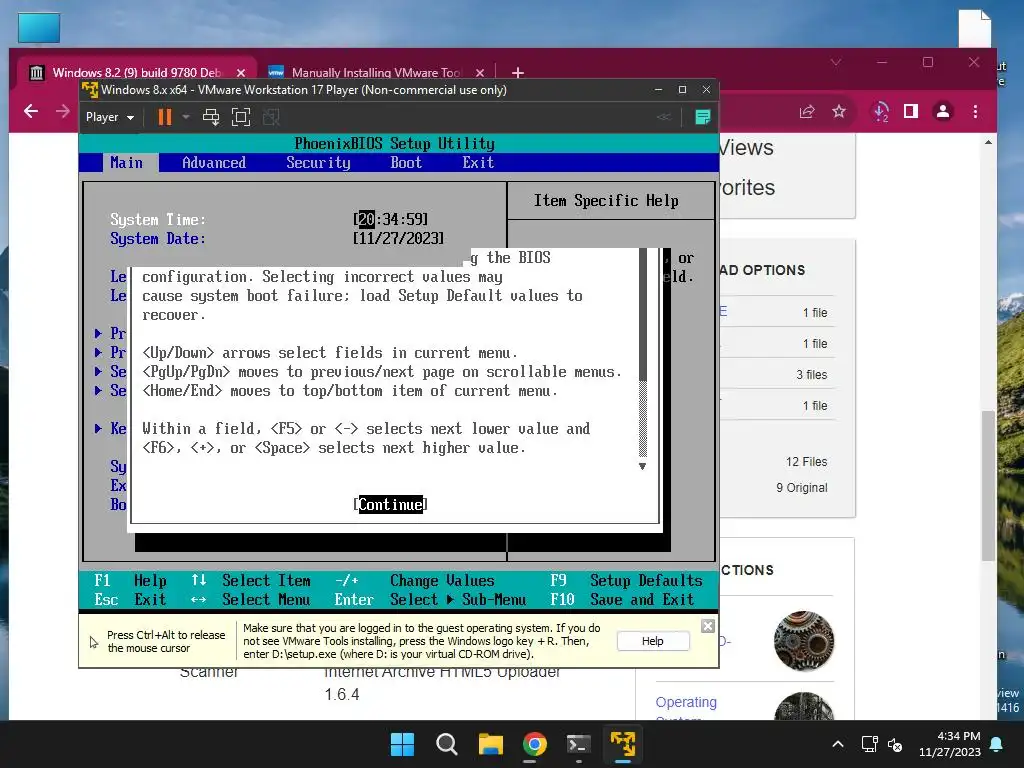This screenshot has width=1024, height=768.
Task: Enter full screen mode in VMware Player
Action: [x=241, y=117]
